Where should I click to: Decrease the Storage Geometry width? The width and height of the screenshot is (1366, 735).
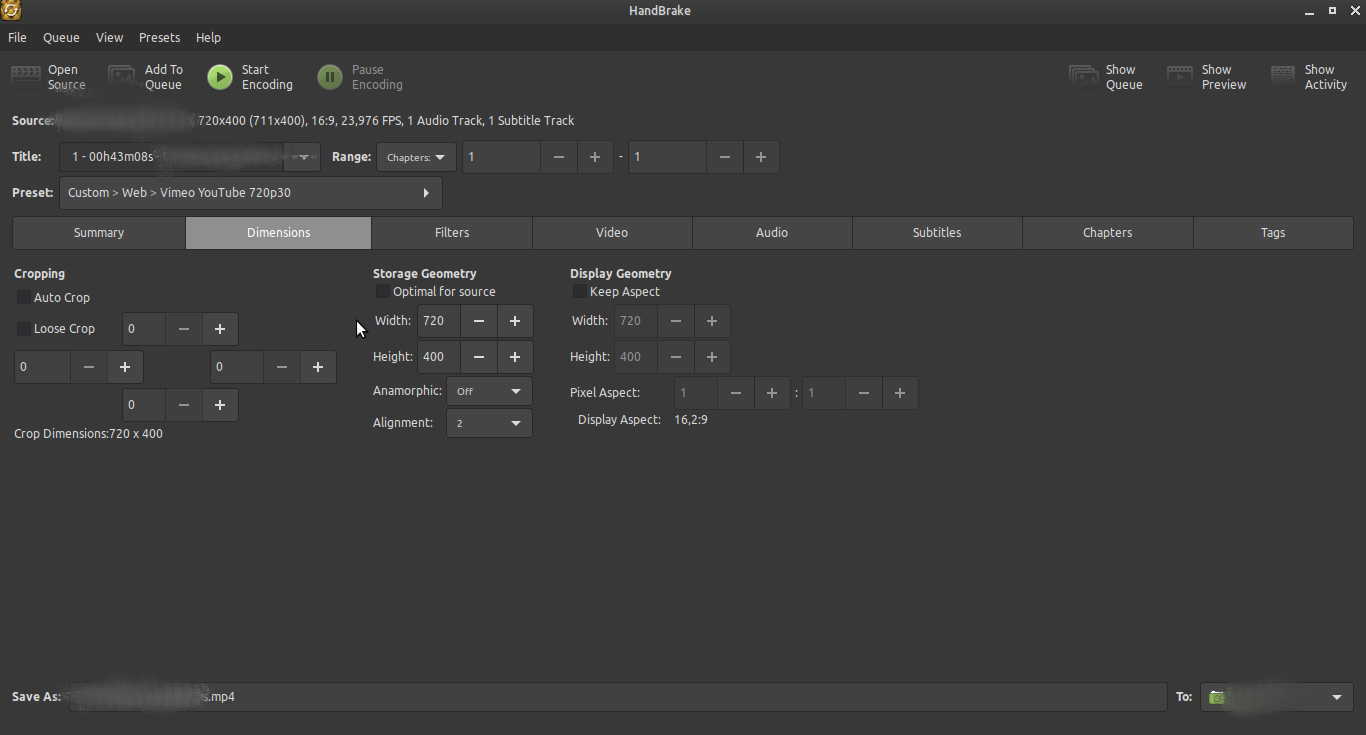[479, 321]
